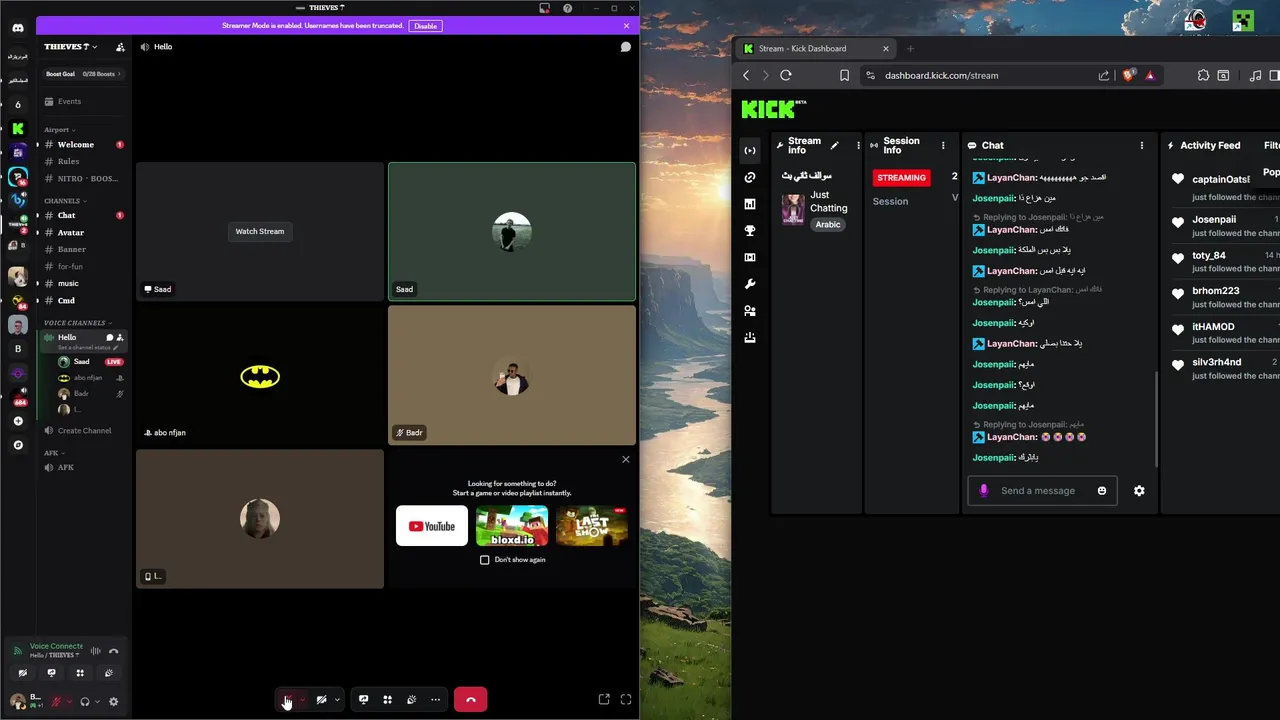Viewport: 1280px width, 720px height.
Task: Collapse the CHANNELS category
Action: (65, 201)
